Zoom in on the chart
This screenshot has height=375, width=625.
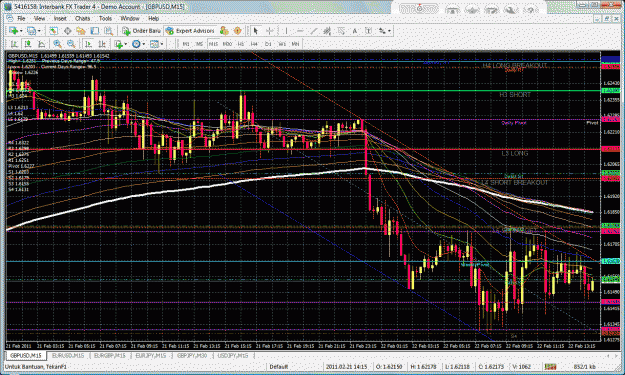pyautogui.click(x=57, y=44)
